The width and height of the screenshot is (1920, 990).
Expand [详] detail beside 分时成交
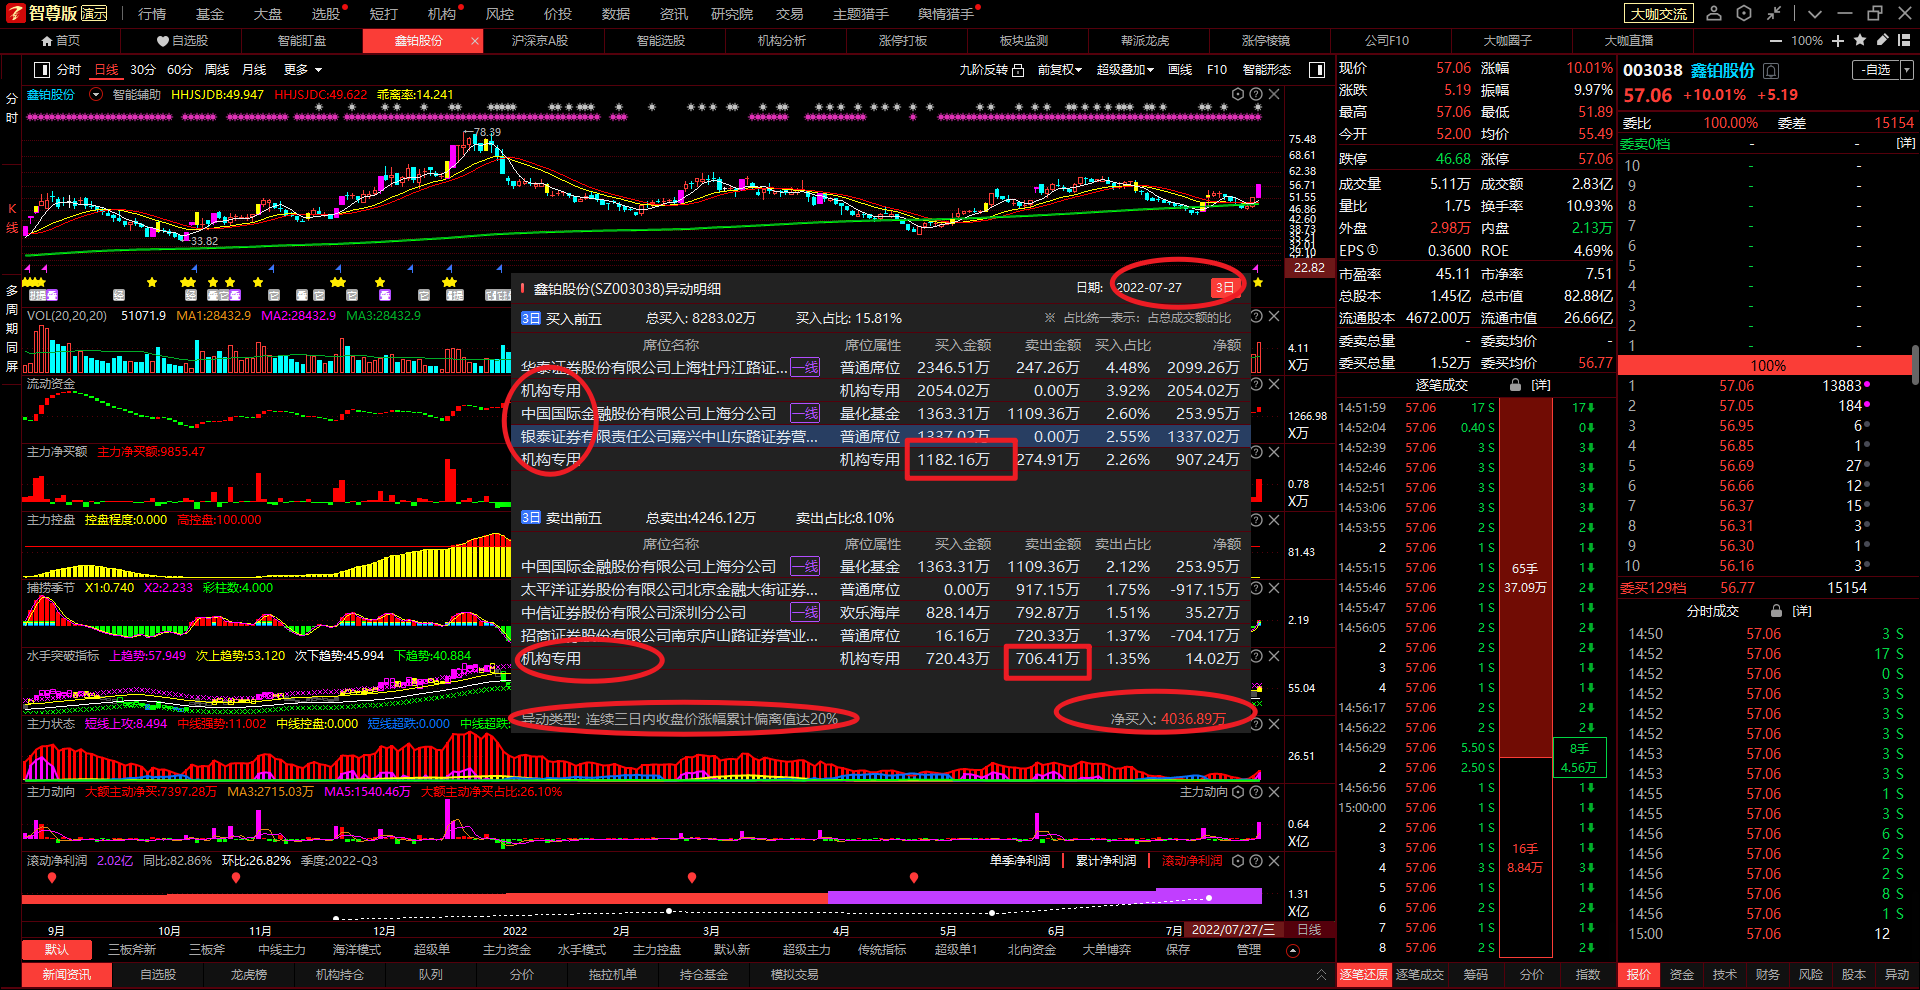[x=1802, y=611]
